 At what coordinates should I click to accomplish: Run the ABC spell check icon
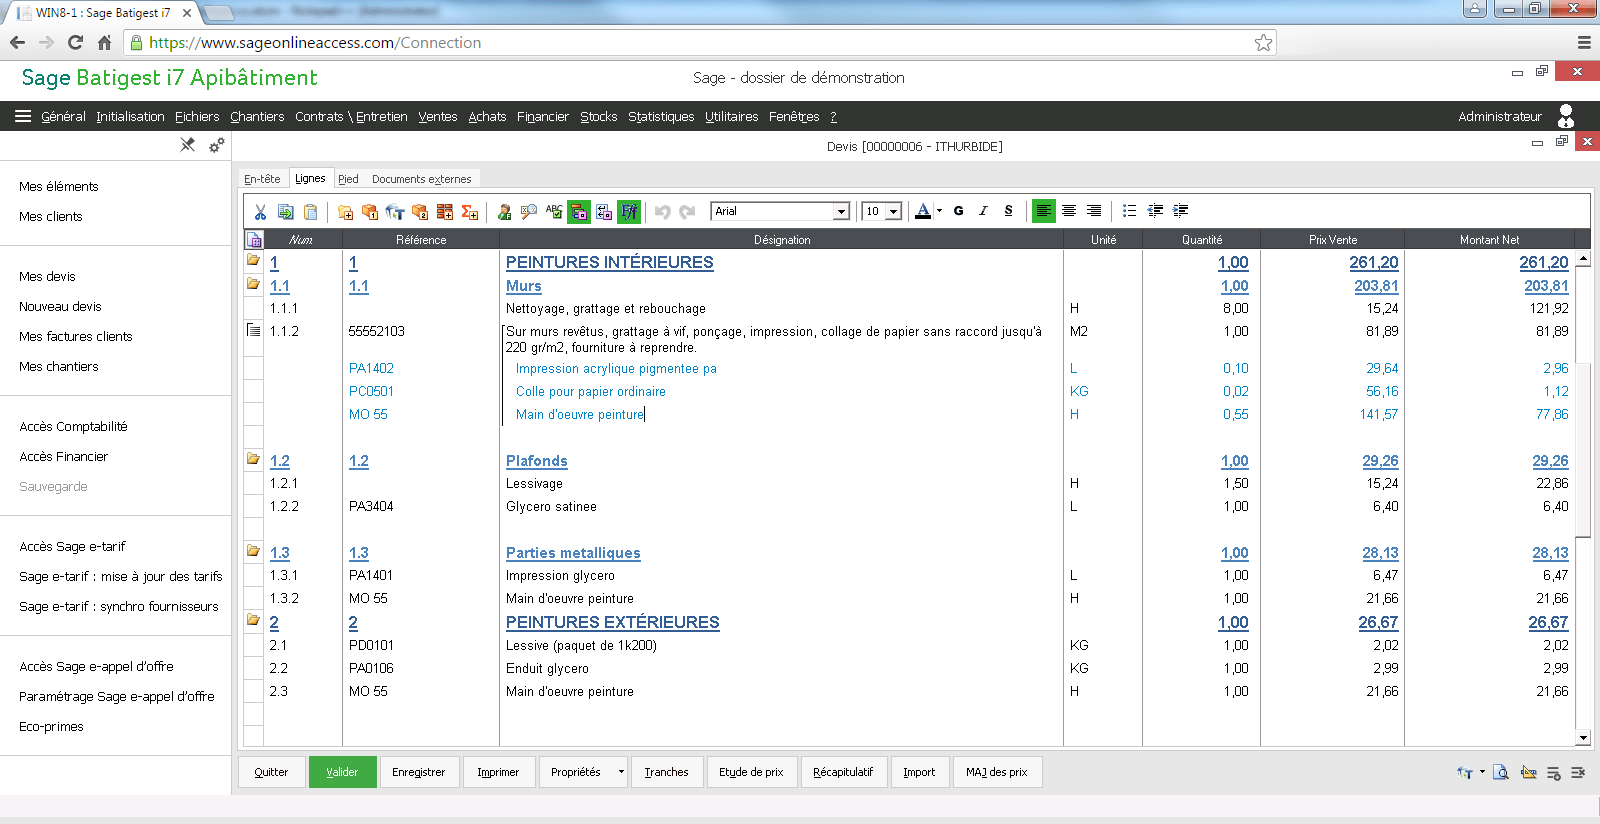pos(554,212)
